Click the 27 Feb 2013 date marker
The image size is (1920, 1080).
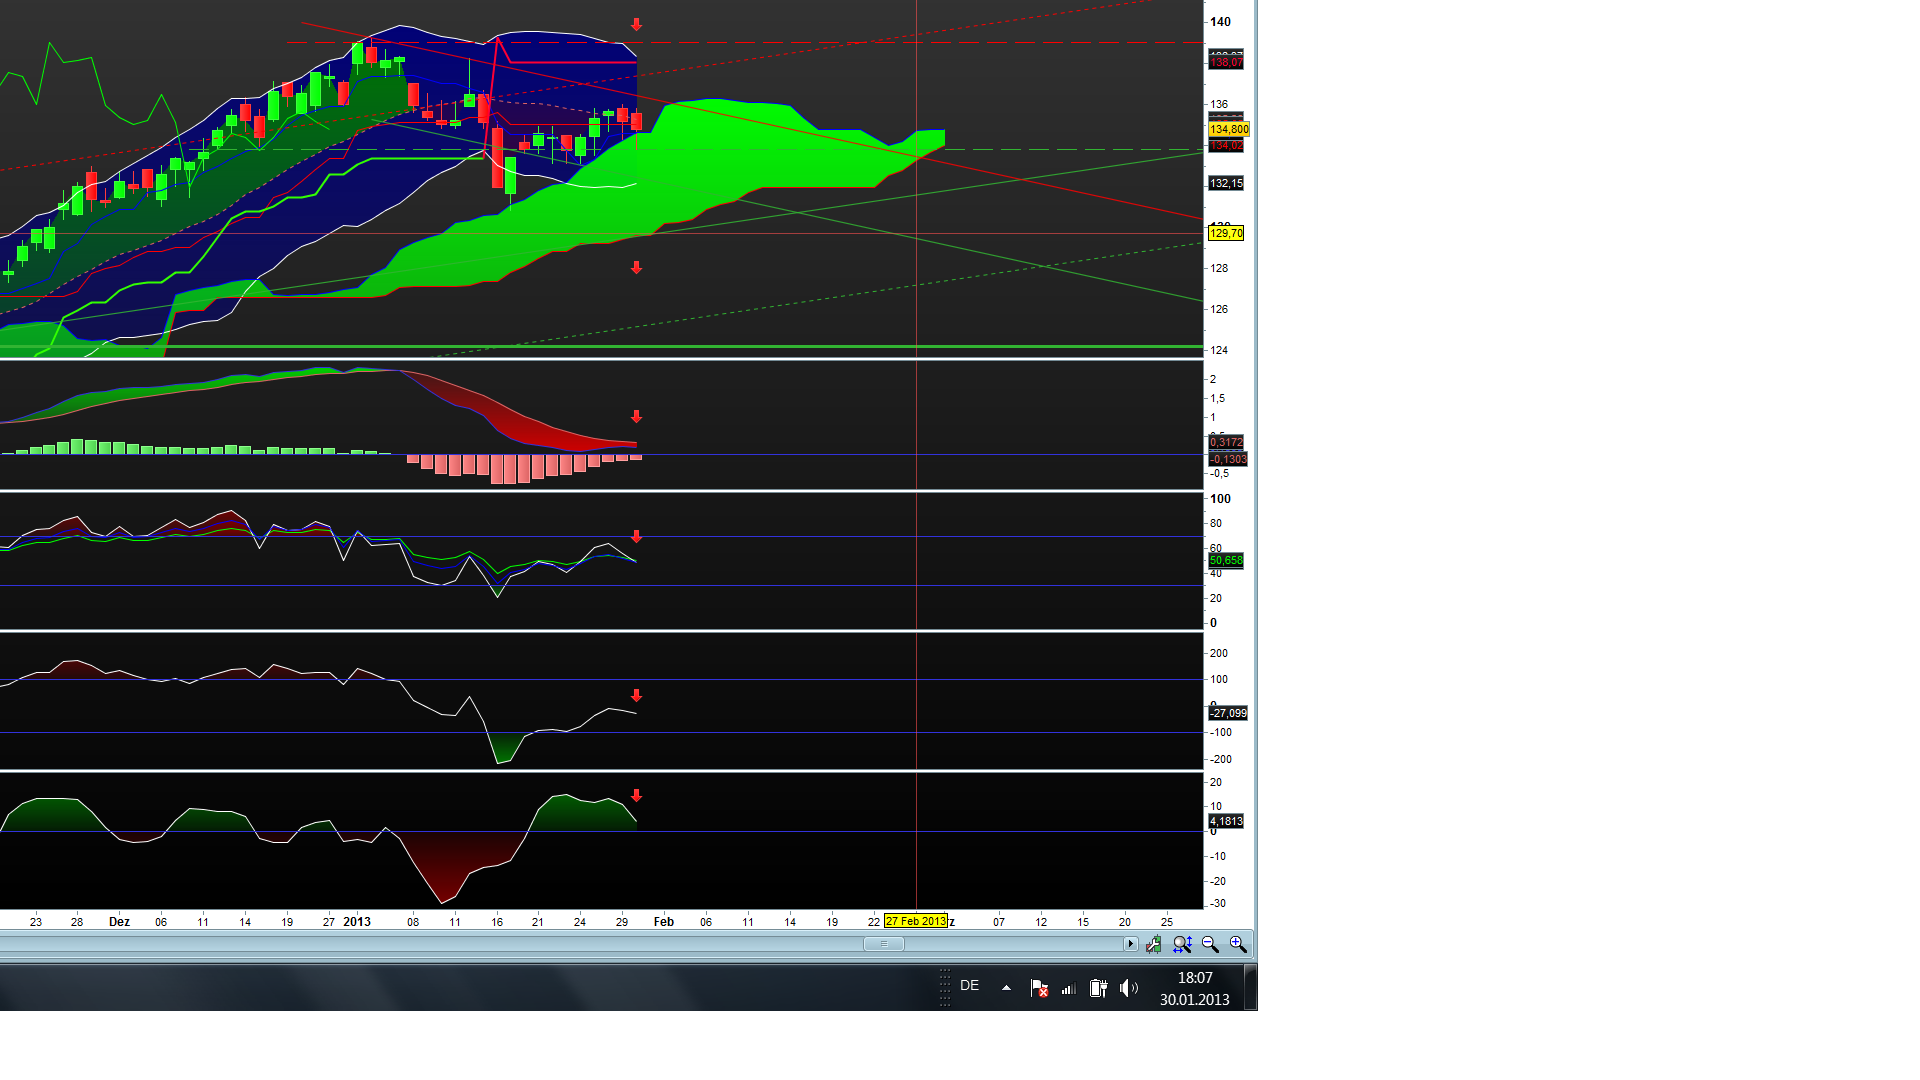pos(915,921)
